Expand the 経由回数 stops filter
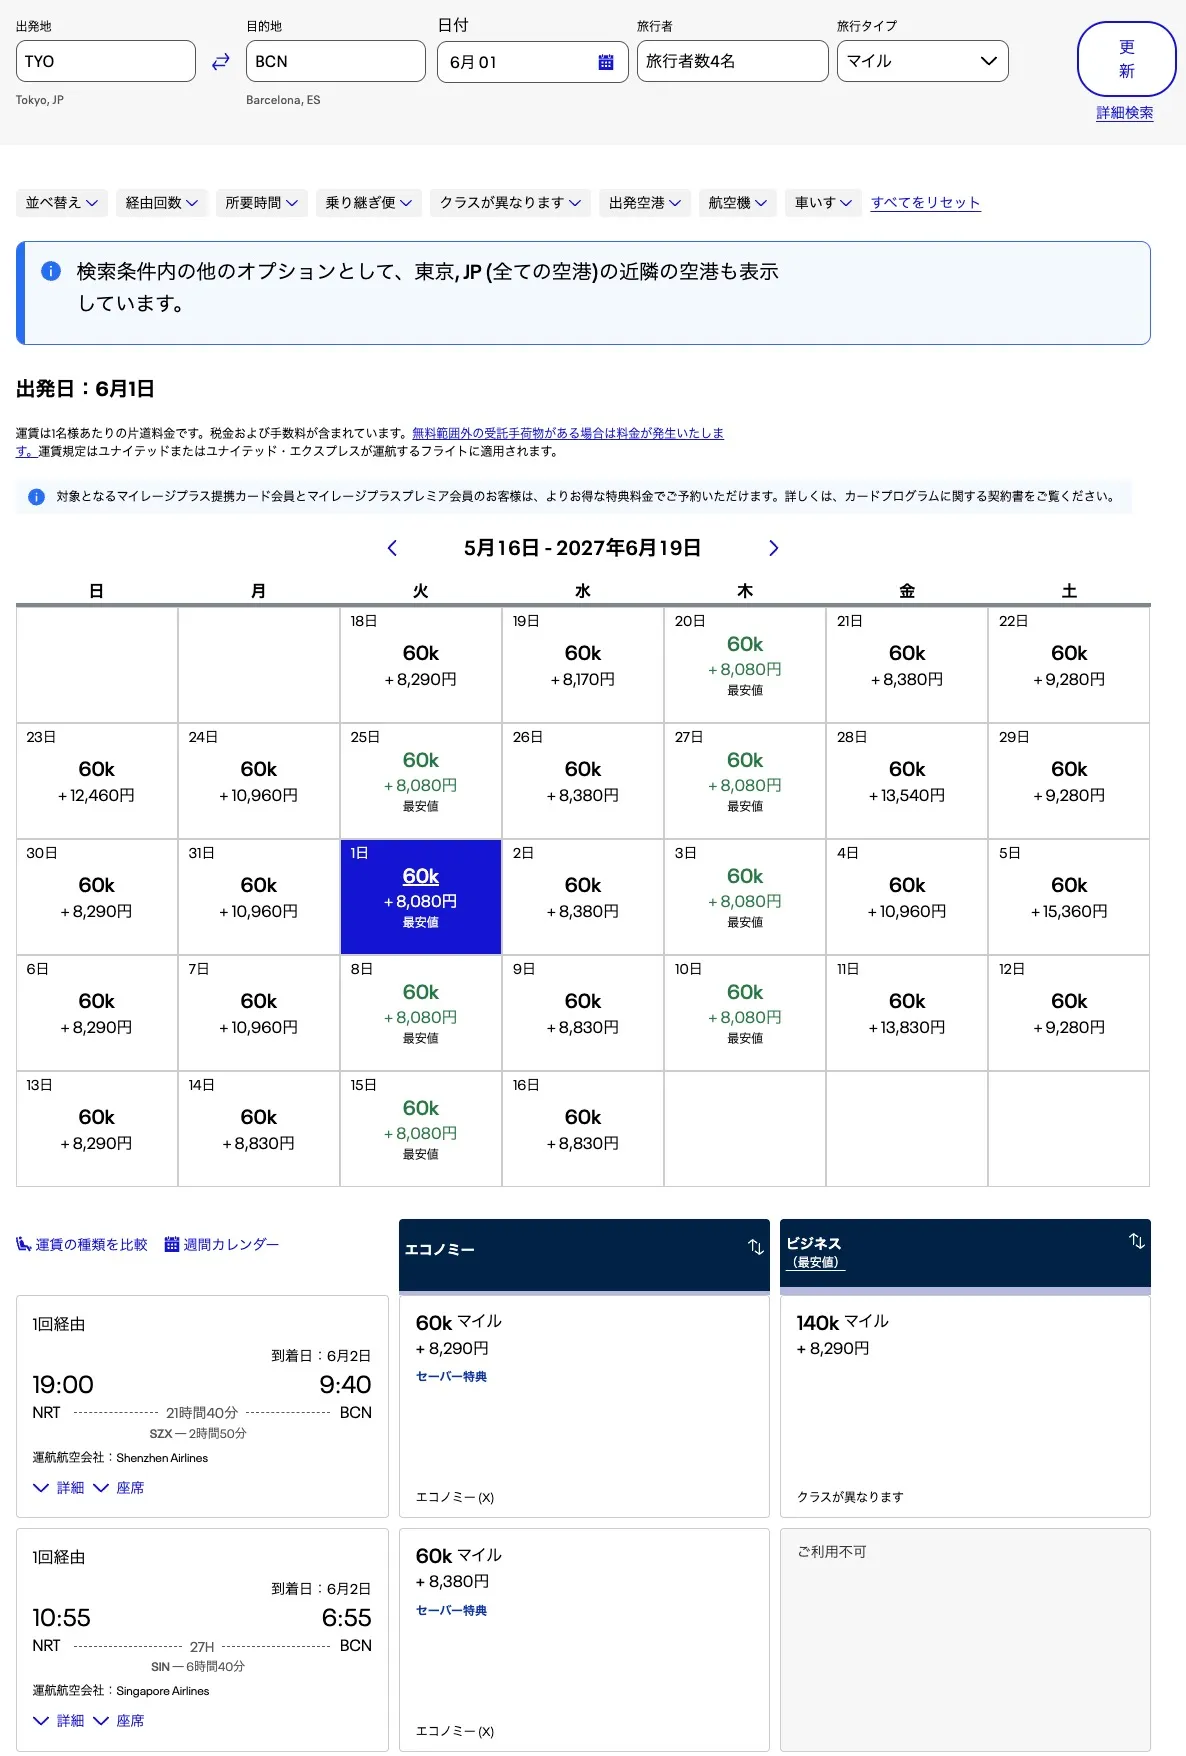This screenshot has width=1186, height=1756. coord(162,203)
